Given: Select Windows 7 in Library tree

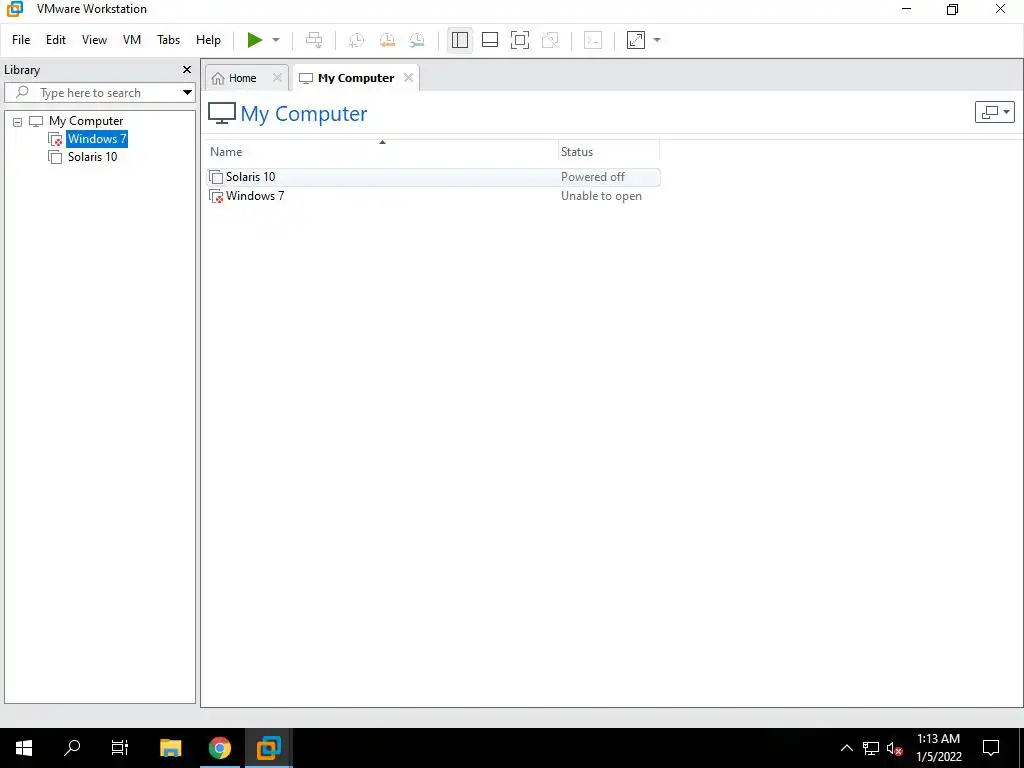Looking at the screenshot, I should tap(97, 138).
